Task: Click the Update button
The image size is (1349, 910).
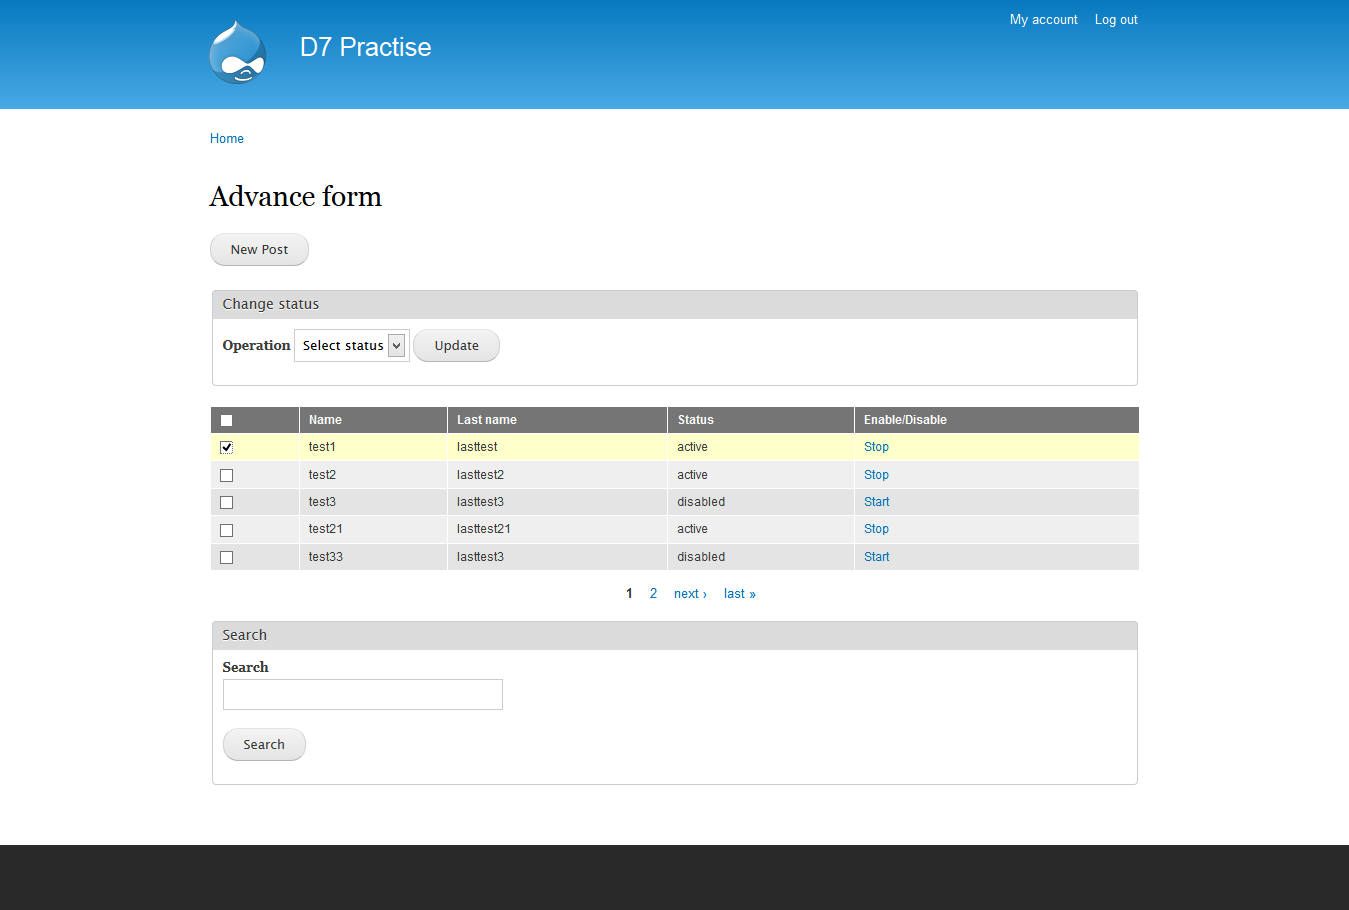Action: tap(456, 345)
